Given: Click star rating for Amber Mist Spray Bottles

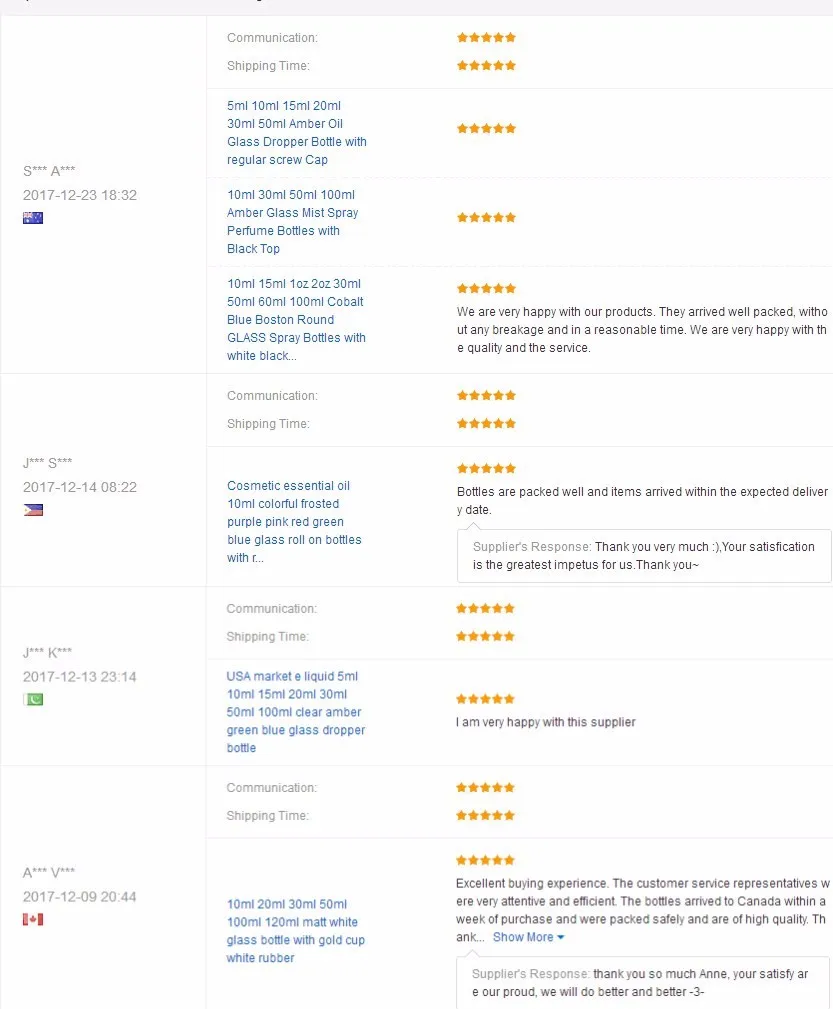Looking at the screenshot, I should tap(486, 218).
